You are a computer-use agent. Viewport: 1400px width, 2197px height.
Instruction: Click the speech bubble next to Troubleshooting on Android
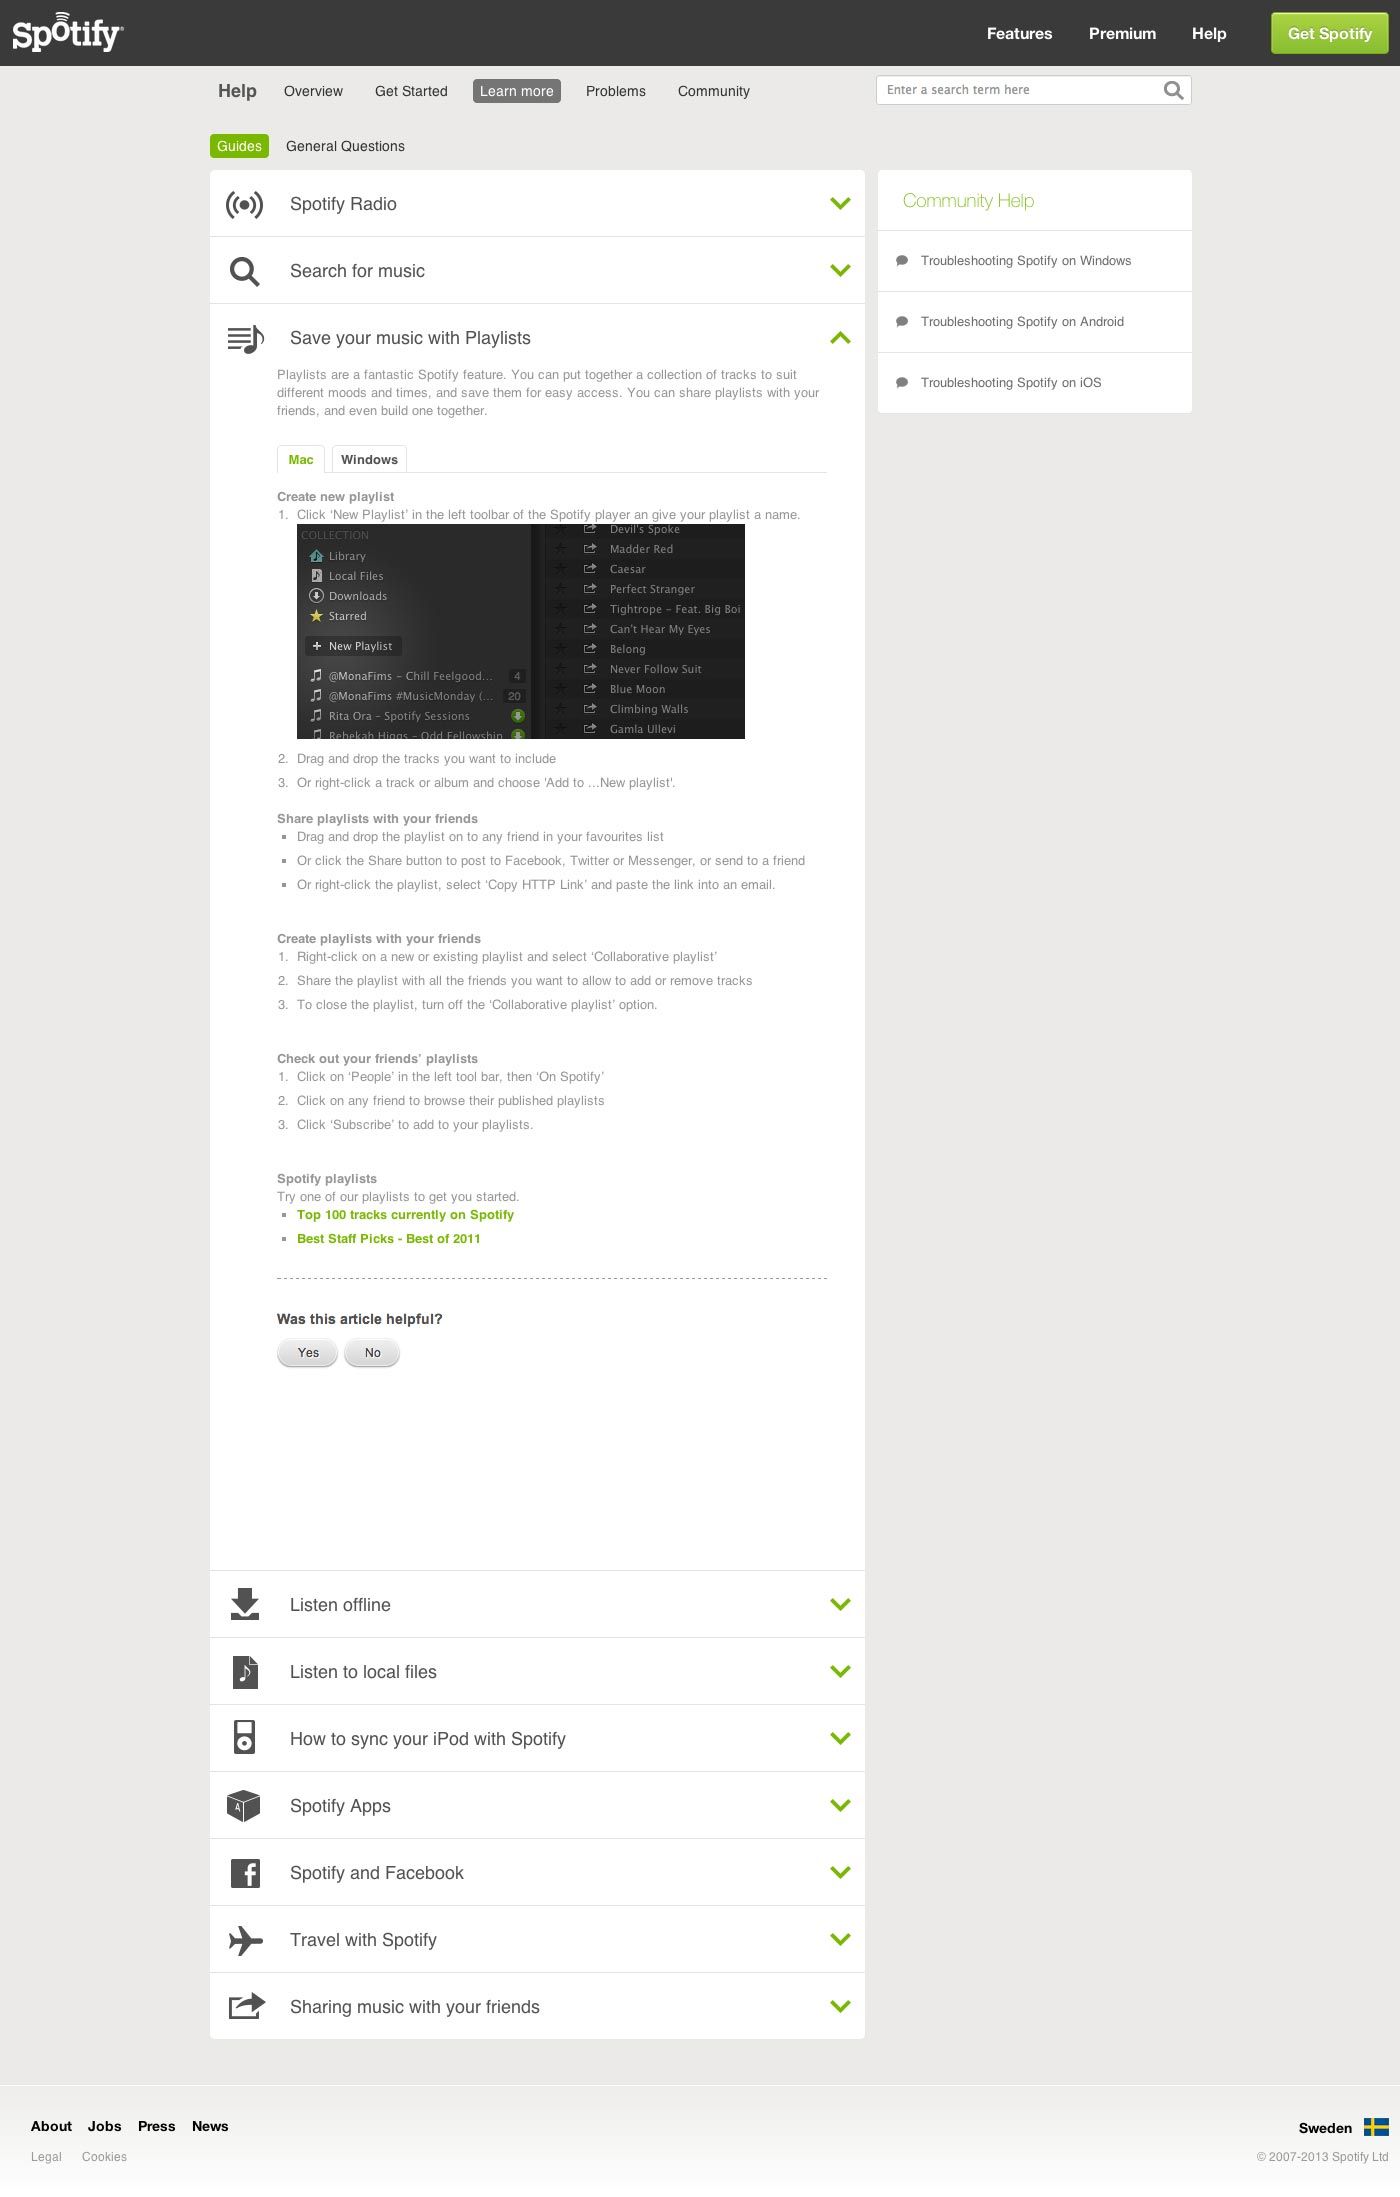902,322
